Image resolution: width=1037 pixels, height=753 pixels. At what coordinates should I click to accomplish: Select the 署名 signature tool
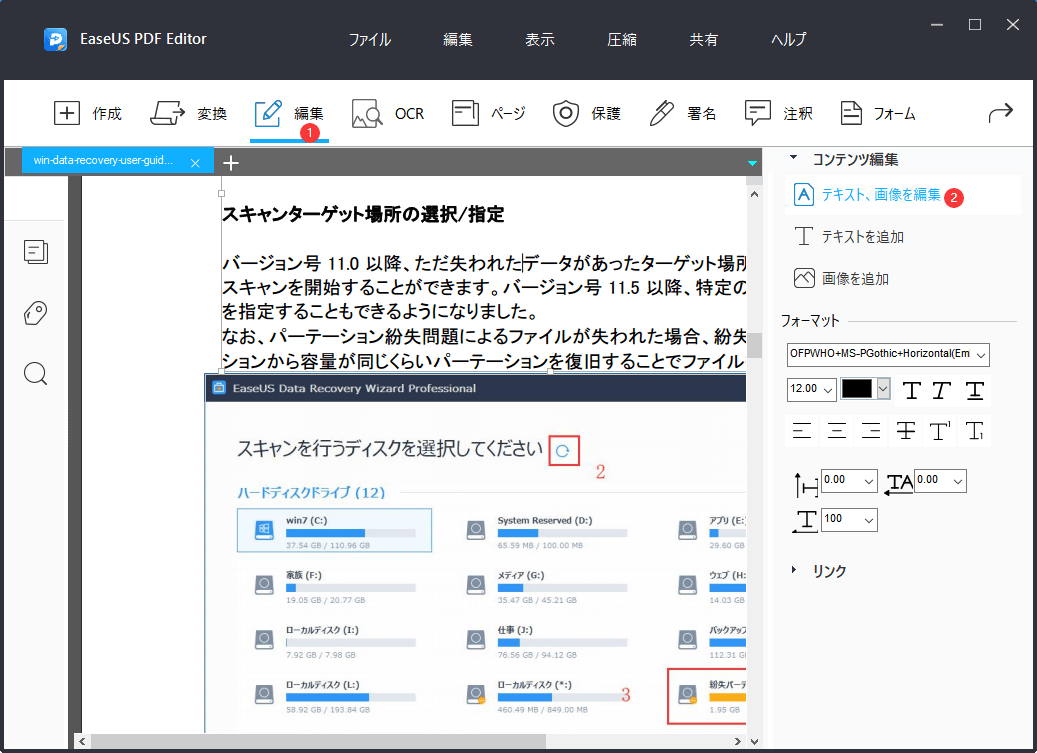684,113
